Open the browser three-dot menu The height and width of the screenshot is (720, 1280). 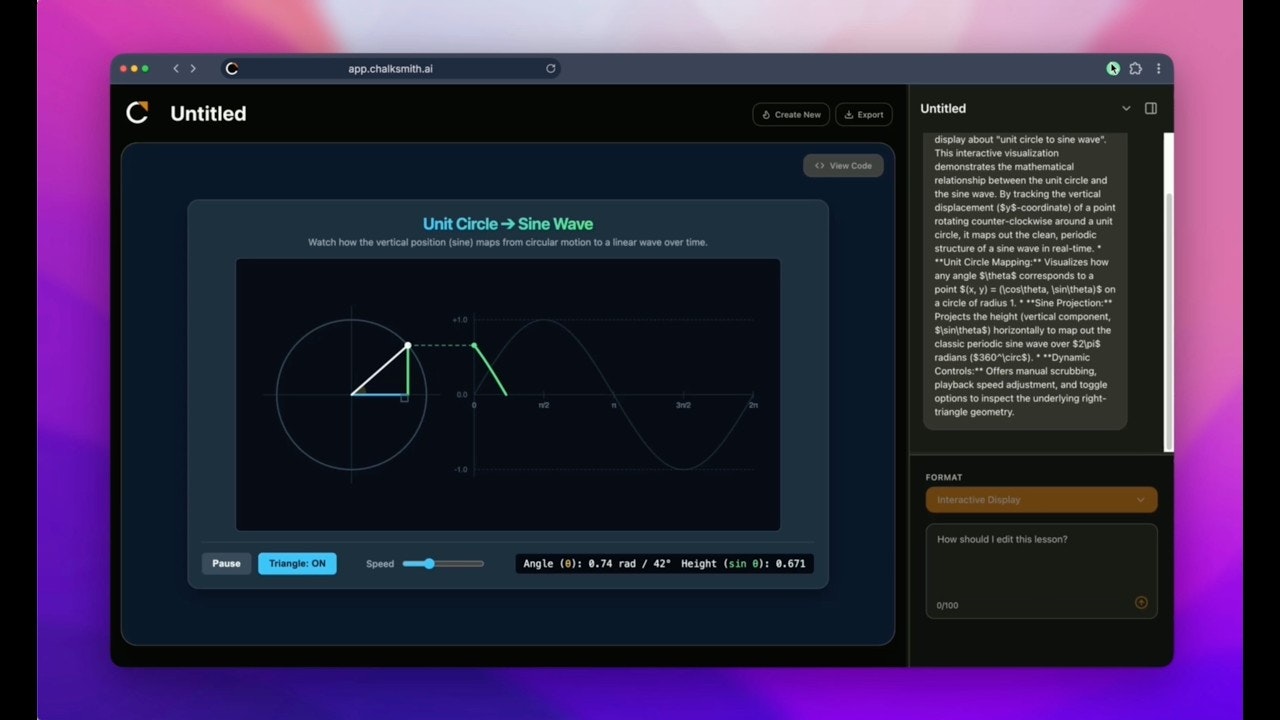[x=1158, y=69]
